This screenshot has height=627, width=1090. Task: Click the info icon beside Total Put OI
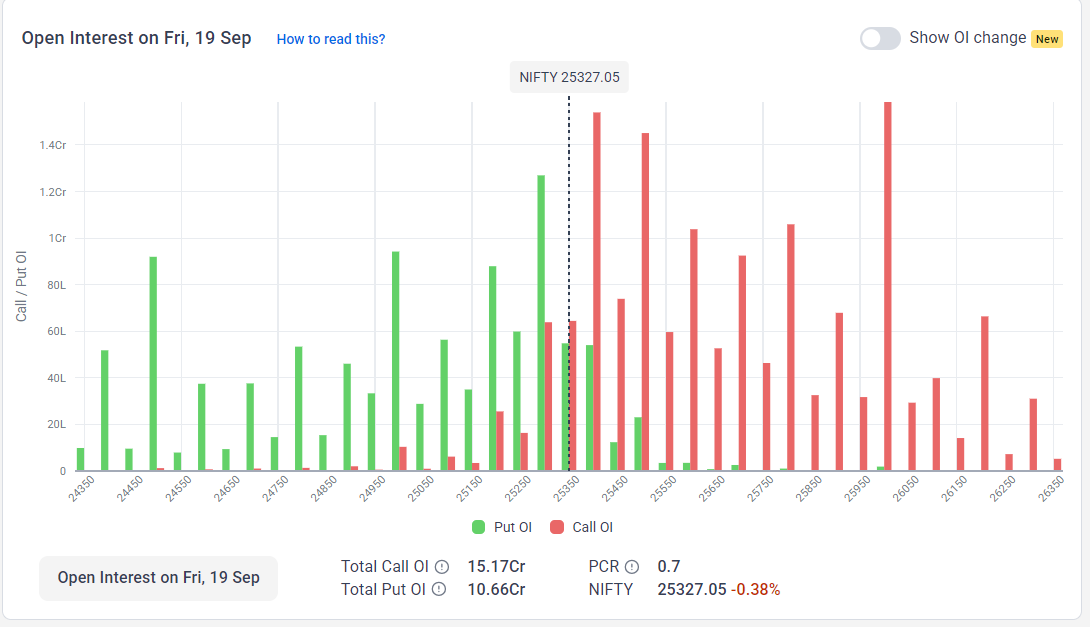pos(439,589)
